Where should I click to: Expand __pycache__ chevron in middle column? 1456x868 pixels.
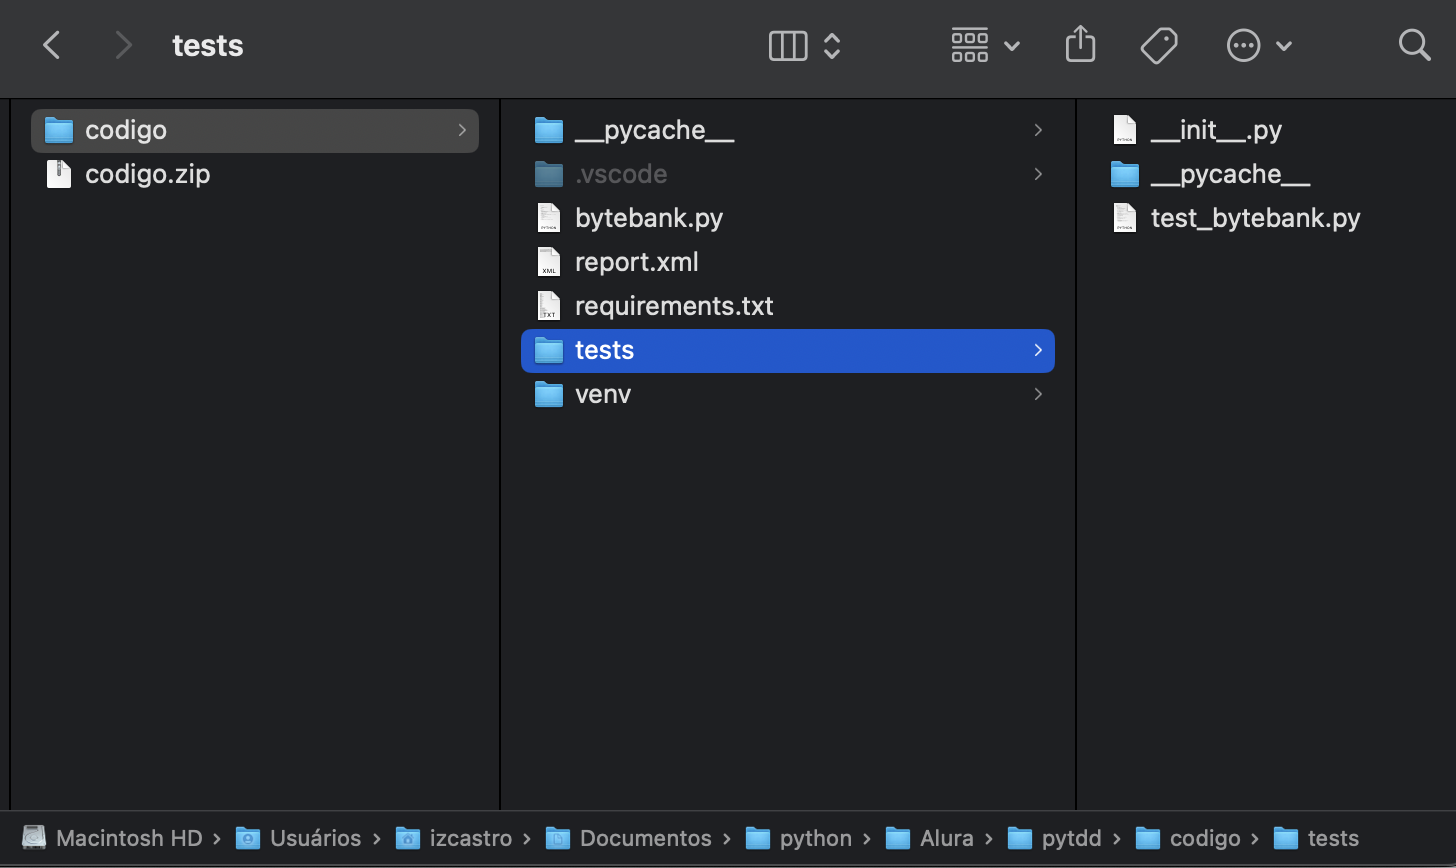[x=1038, y=130]
